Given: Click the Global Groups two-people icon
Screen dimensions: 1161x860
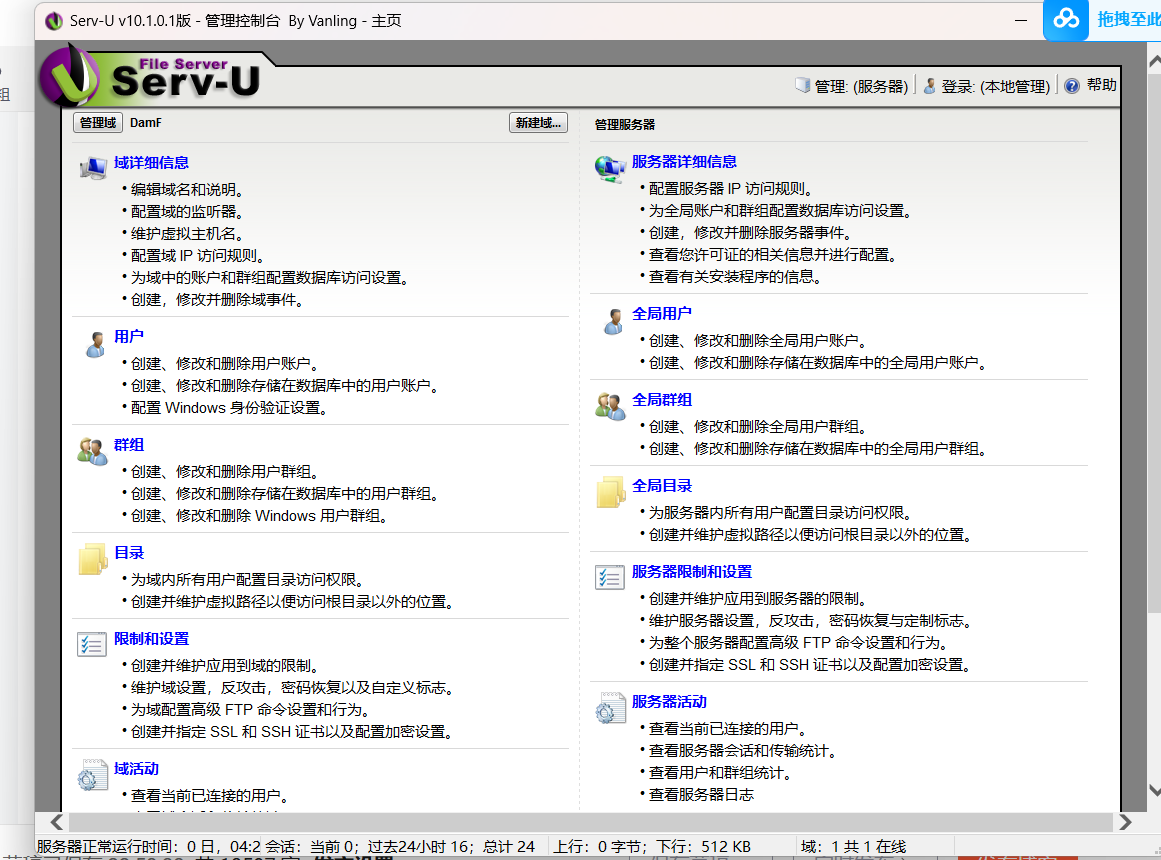Looking at the screenshot, I should point(610,407).
